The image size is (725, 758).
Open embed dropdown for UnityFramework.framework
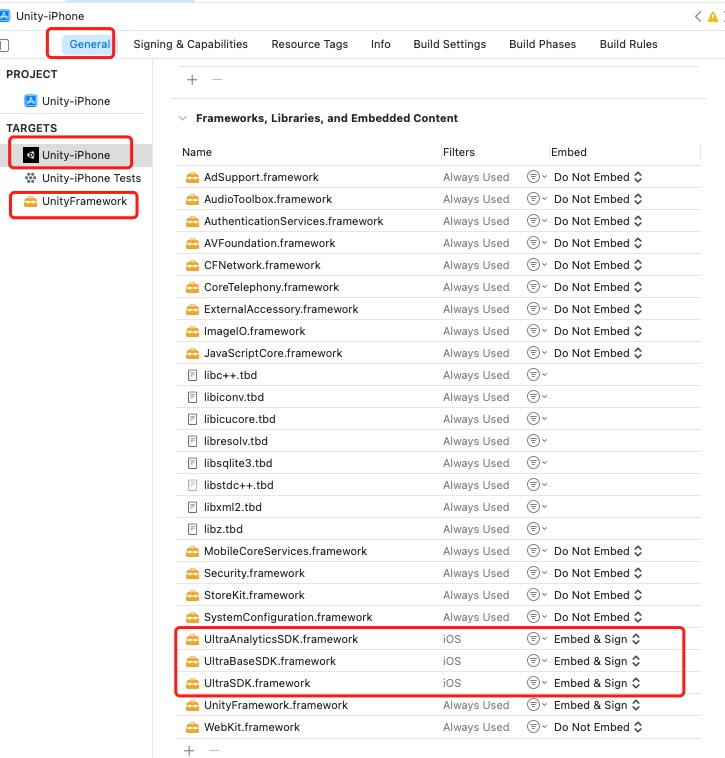point(597,705)
